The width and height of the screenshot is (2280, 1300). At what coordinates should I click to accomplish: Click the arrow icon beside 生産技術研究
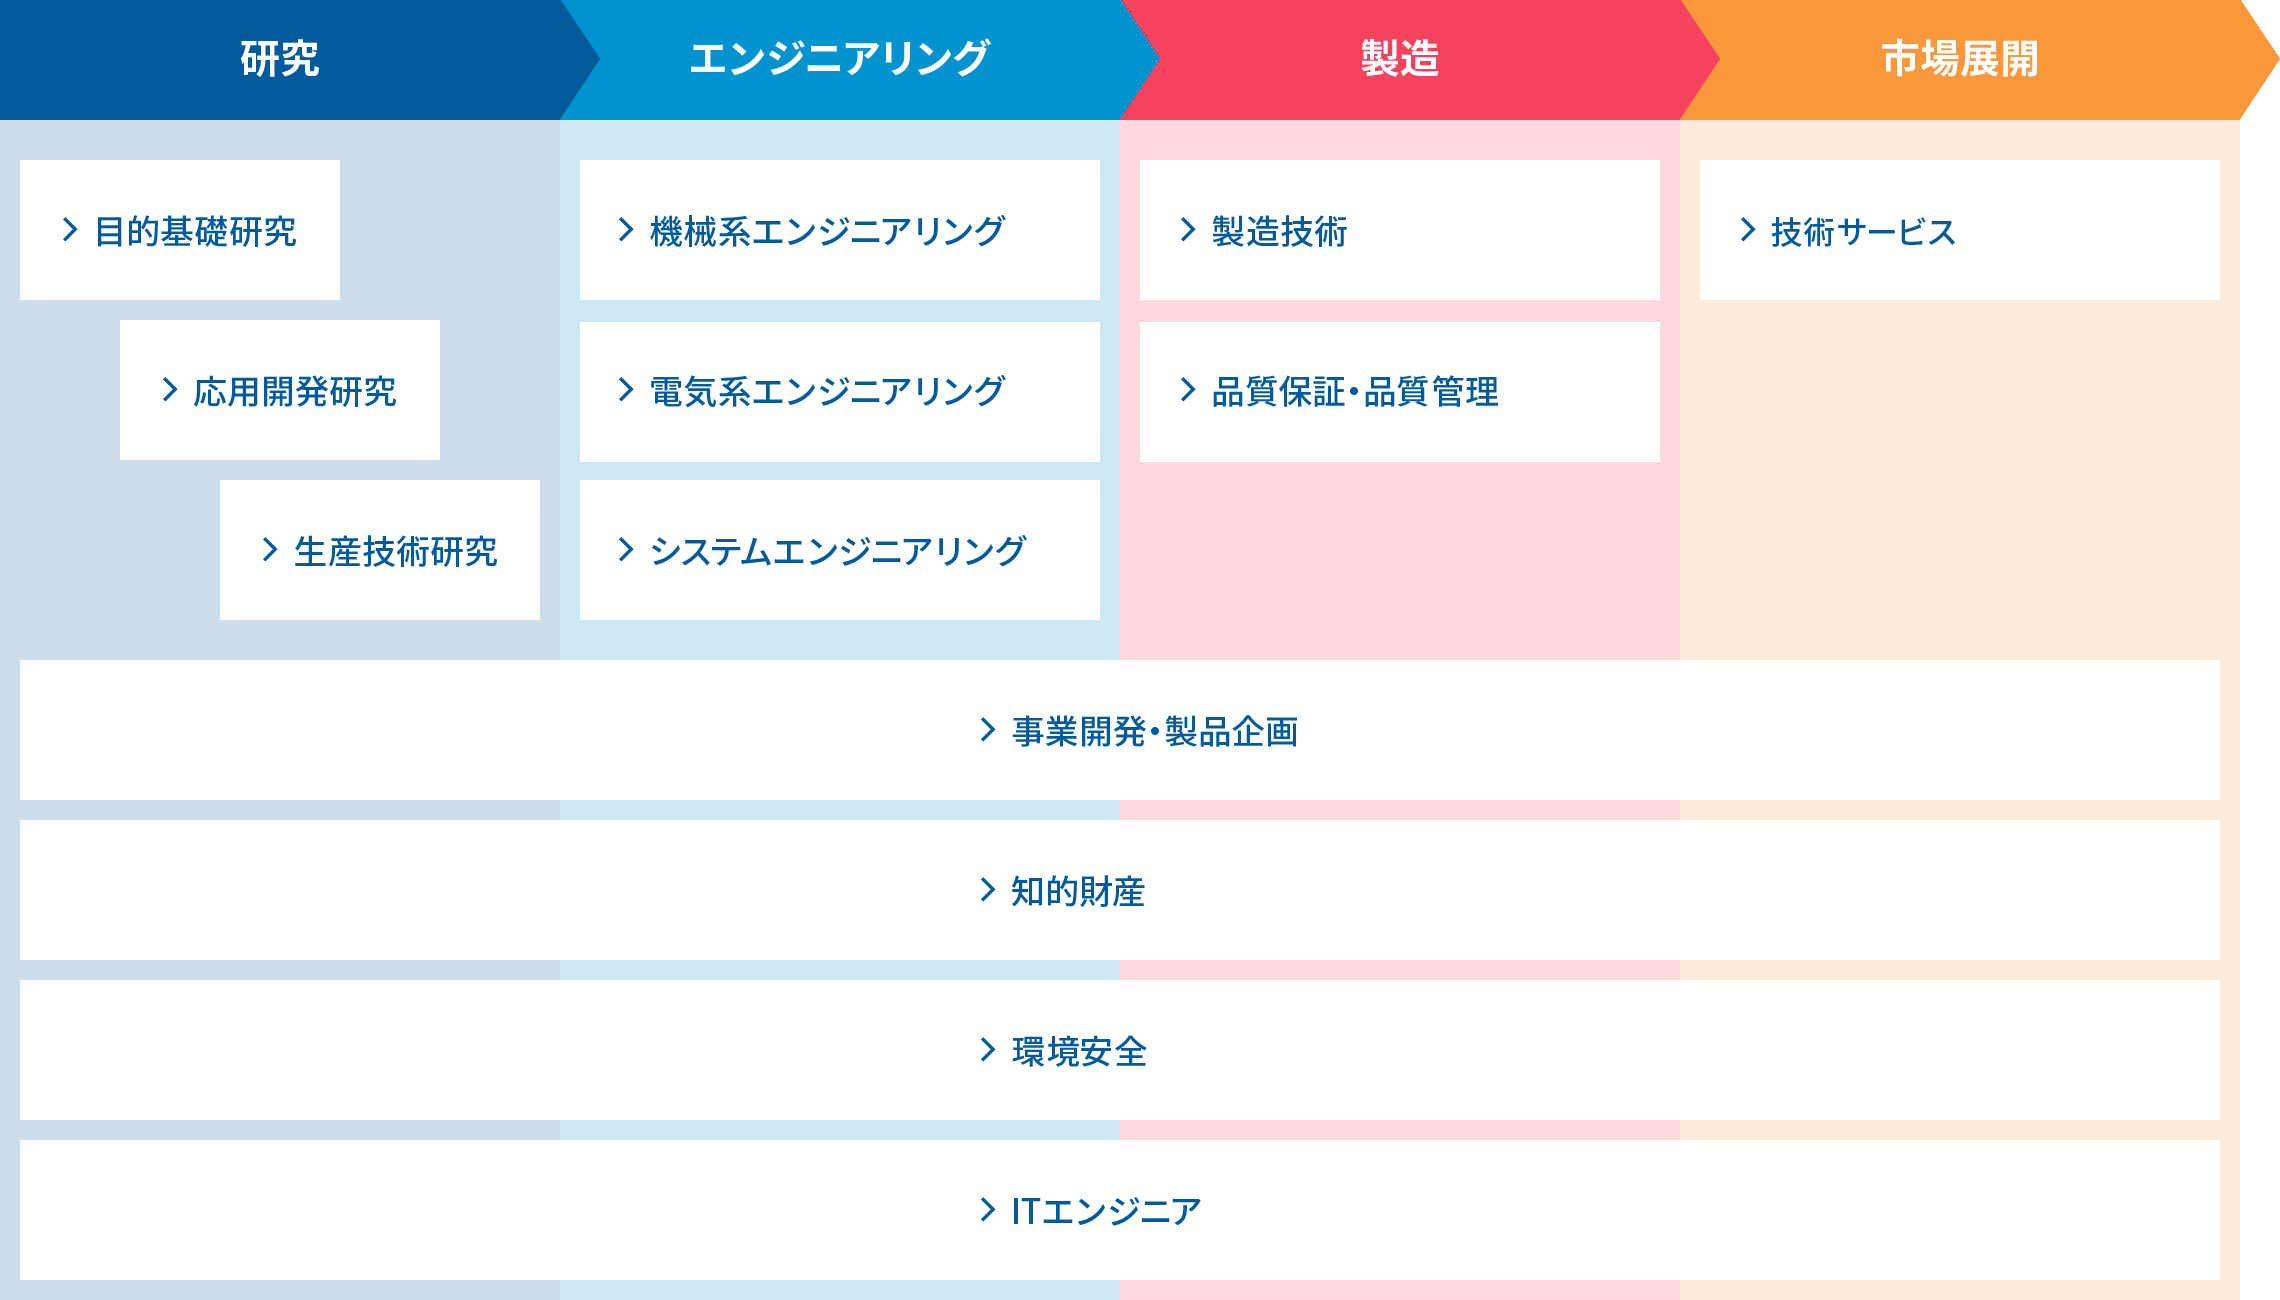click(270, 550)
